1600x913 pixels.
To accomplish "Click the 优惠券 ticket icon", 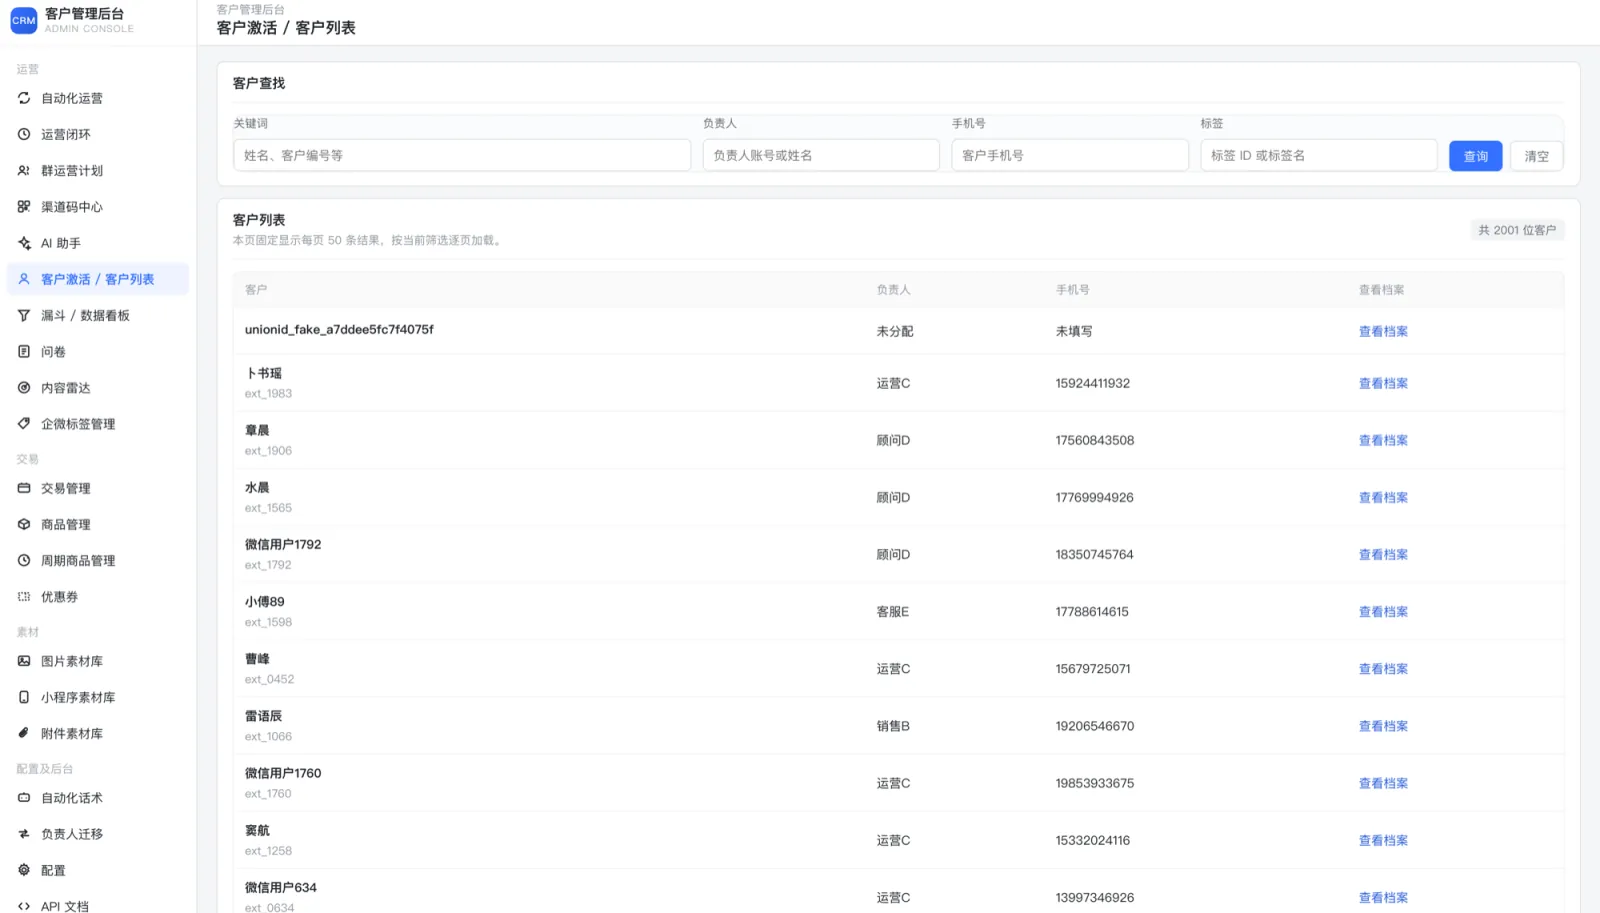I will pyautogui.click(x=24, y=597).
